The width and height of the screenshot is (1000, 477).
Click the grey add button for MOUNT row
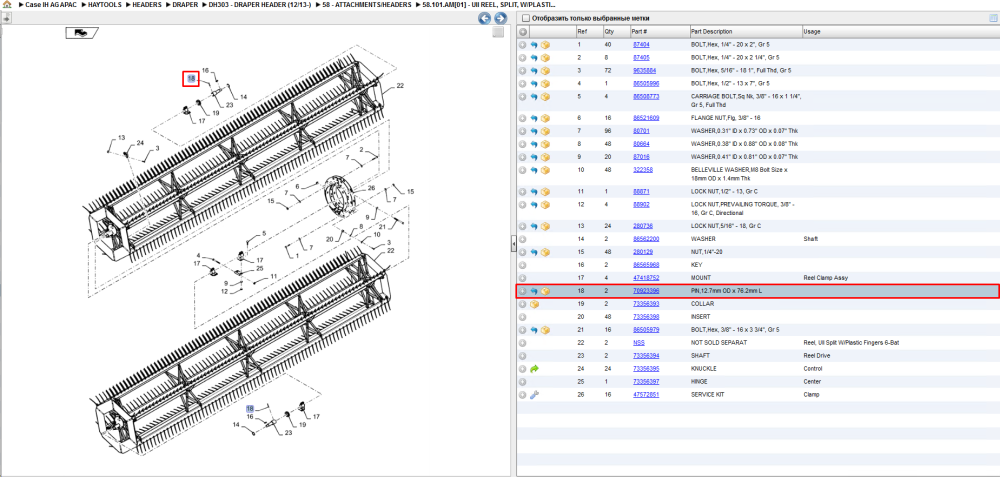pos(522,278)
